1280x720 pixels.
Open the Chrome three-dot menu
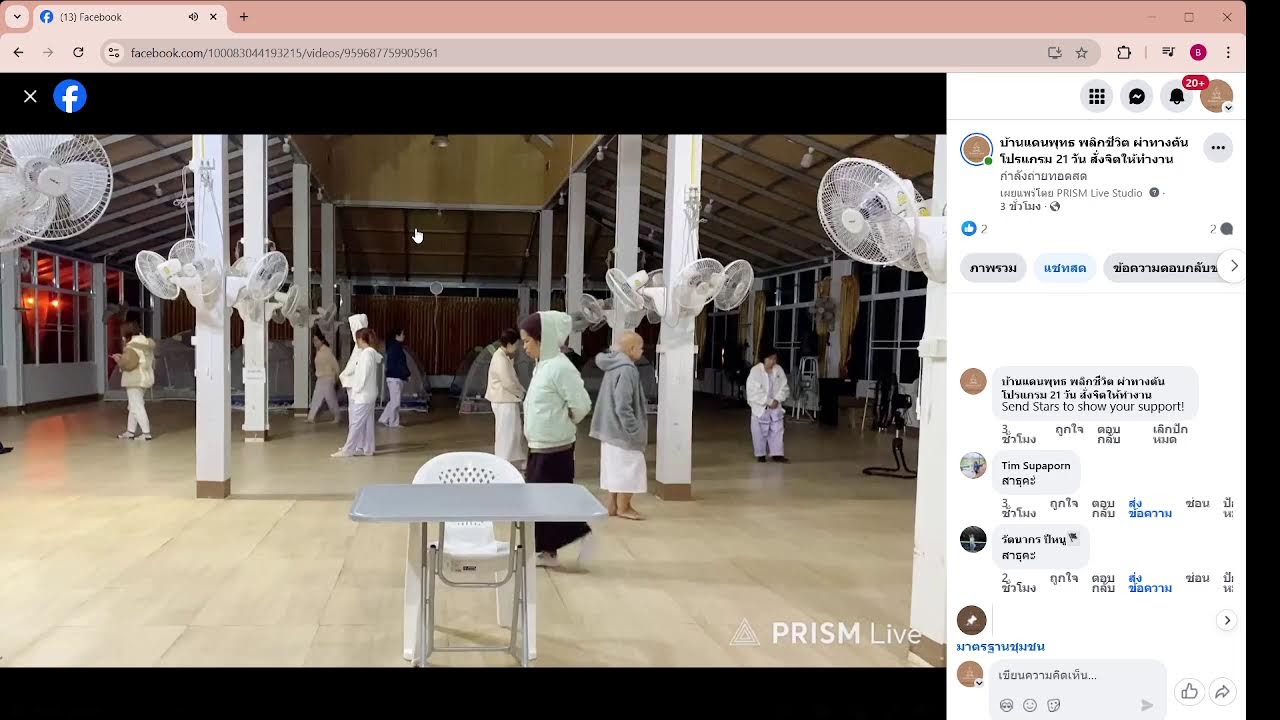pos(1228,52)
